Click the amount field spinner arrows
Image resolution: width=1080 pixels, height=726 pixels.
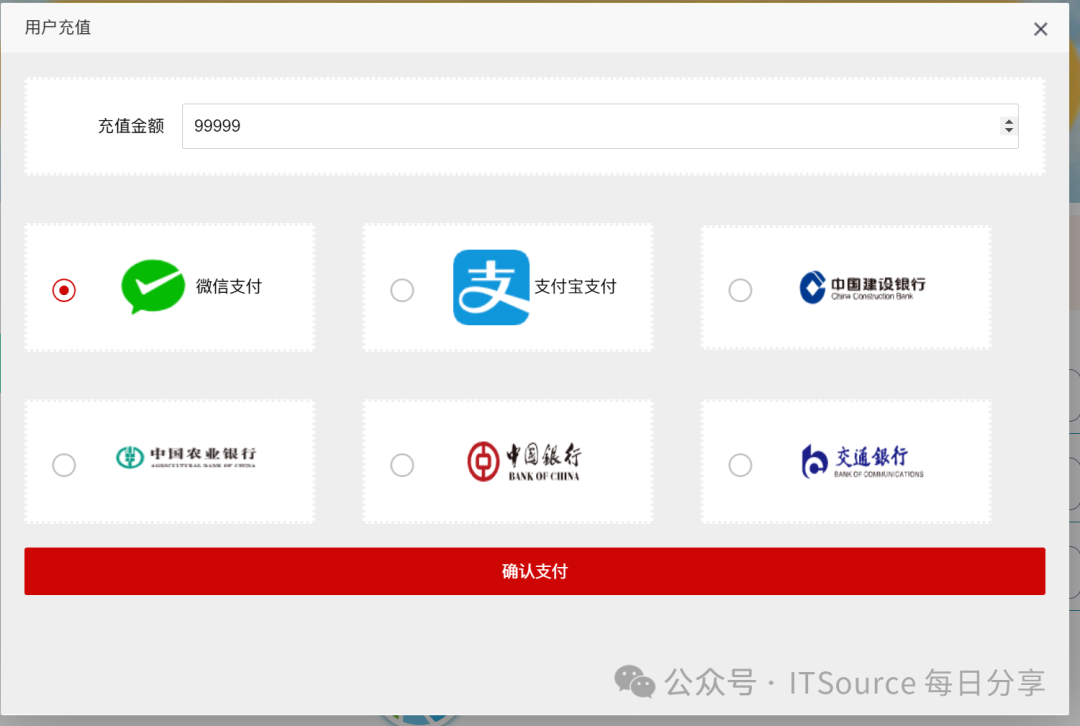(1008, 126)
